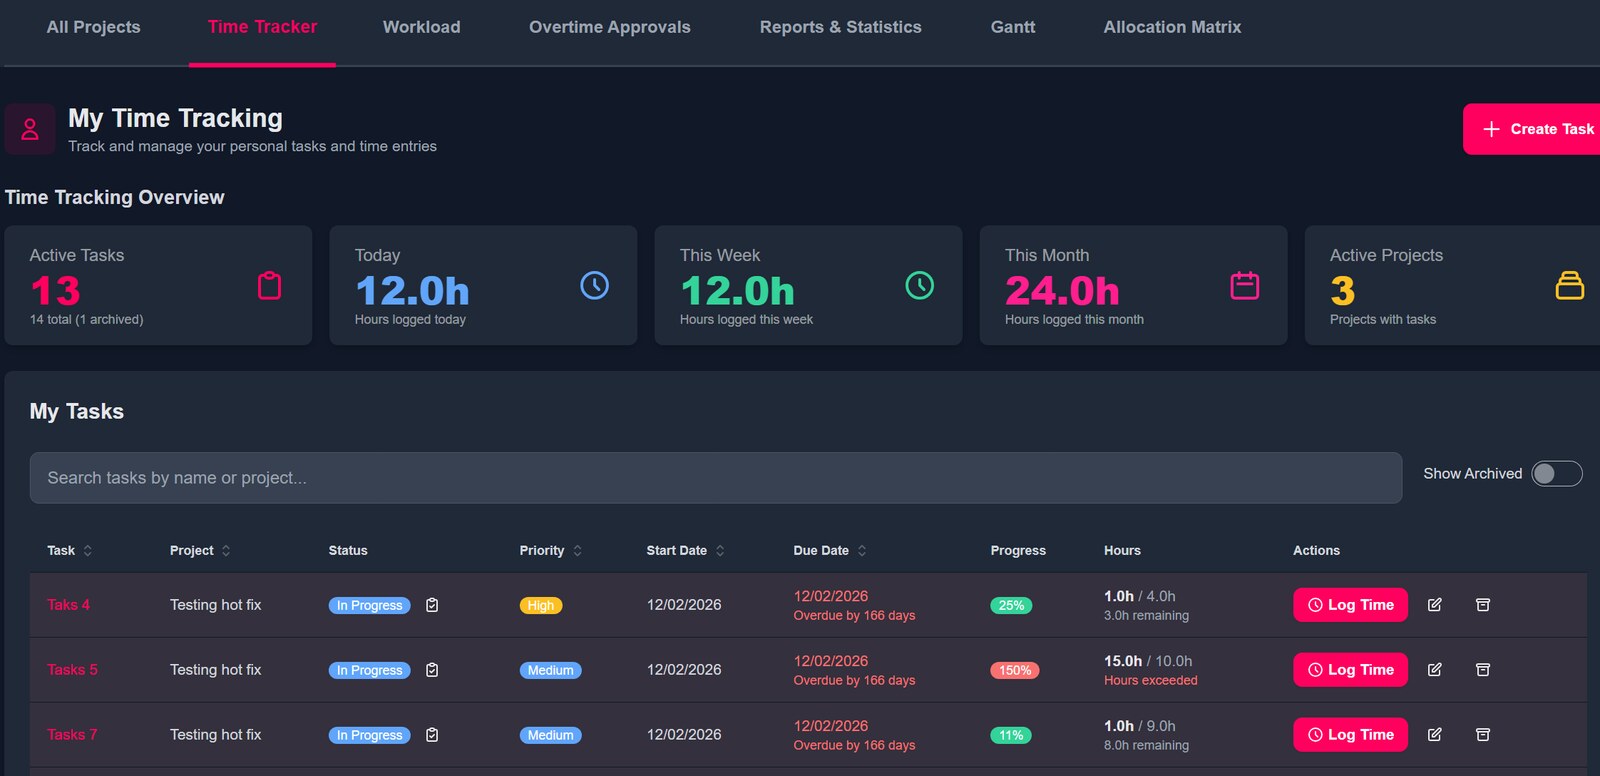Image resolution: width=1600 pixels, height=776 pixels.
Task: Click clipboard icon next to Tasks 7 status
Action: coord(432,735)
